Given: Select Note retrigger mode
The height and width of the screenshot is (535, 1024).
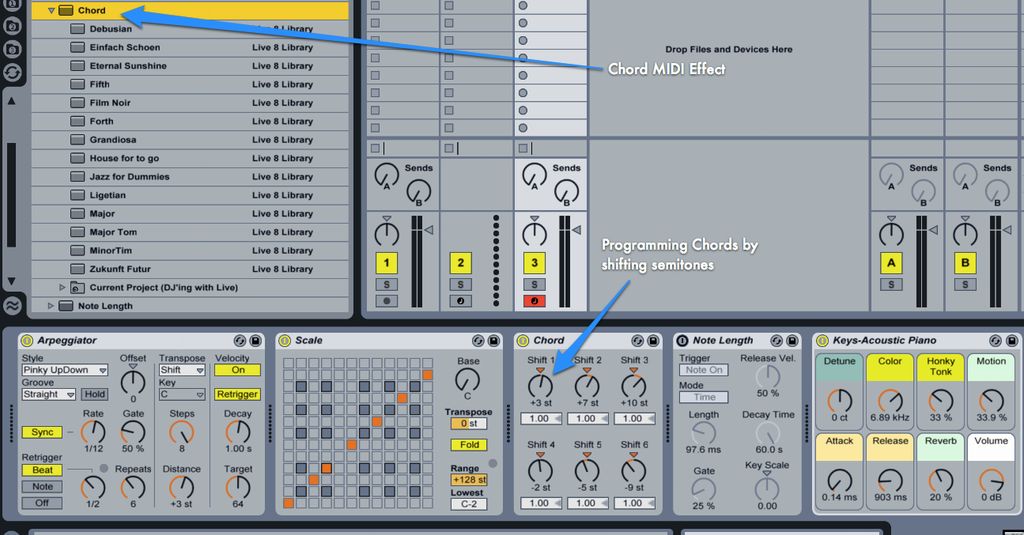Looking at the screenshot, I should point(42,487).
